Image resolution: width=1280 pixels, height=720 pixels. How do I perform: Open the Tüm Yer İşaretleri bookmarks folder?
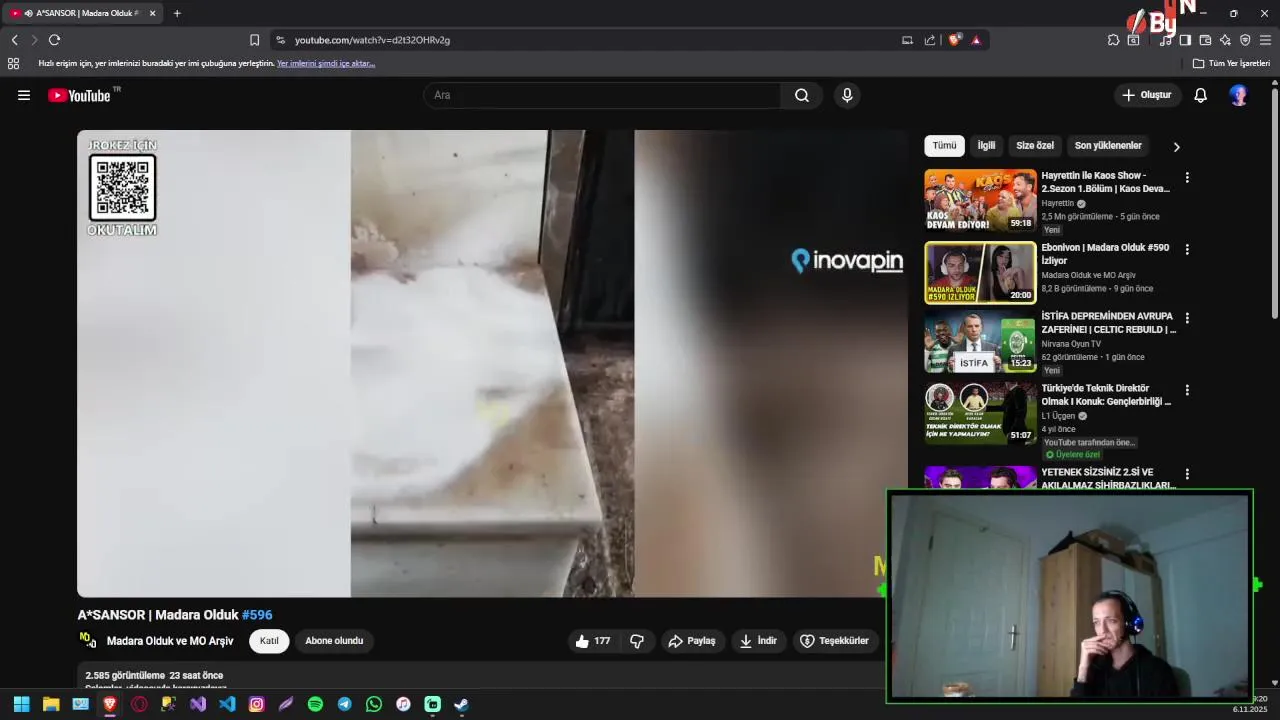point(1232,63)
